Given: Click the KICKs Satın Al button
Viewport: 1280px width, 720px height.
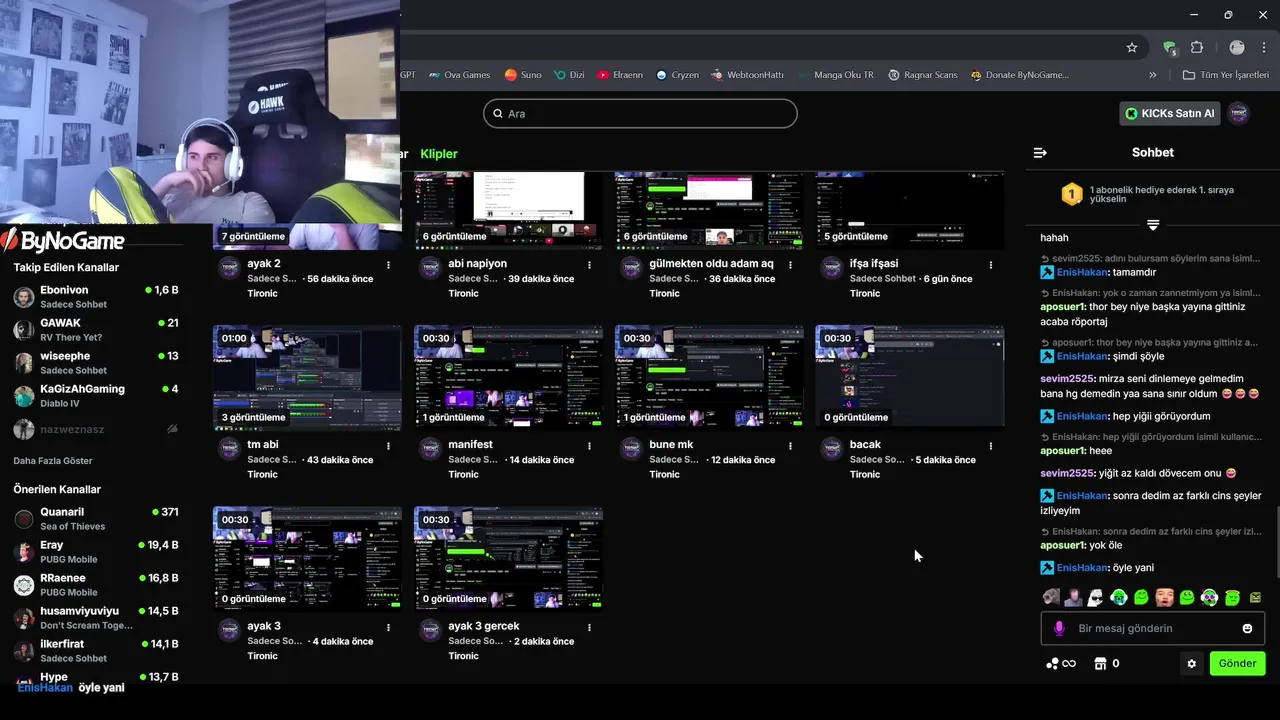Looking at the screenshot, I should pos(1169,113).
